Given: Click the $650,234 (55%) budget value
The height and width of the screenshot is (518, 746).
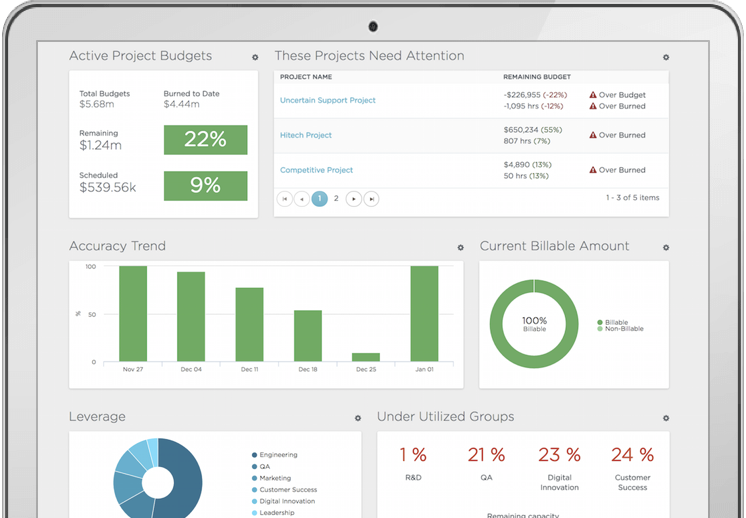Looking at the screenshot, I should [x=533, y=130].
